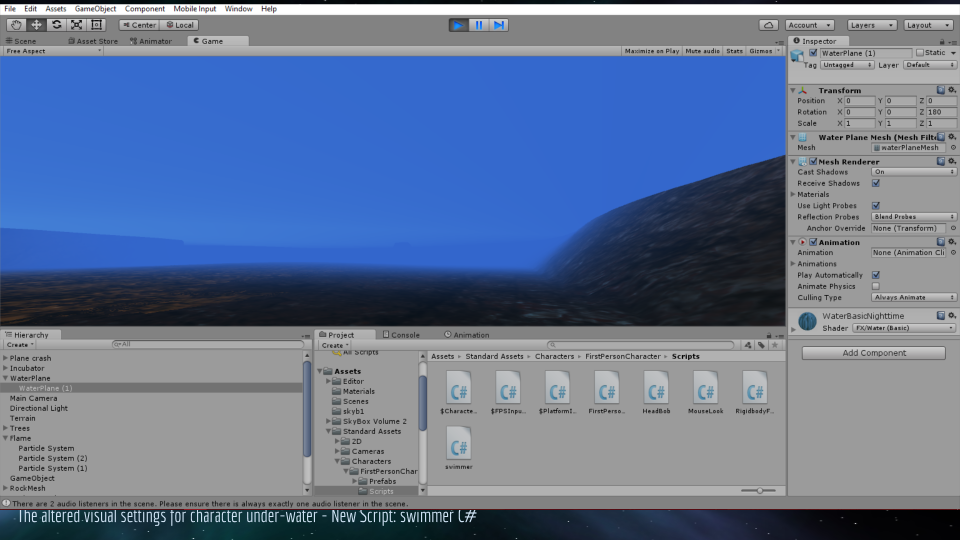This screenshot has height=540, width=960.
Task: Open the Culling Type dropdown
Action: click(x=913, y=297)
